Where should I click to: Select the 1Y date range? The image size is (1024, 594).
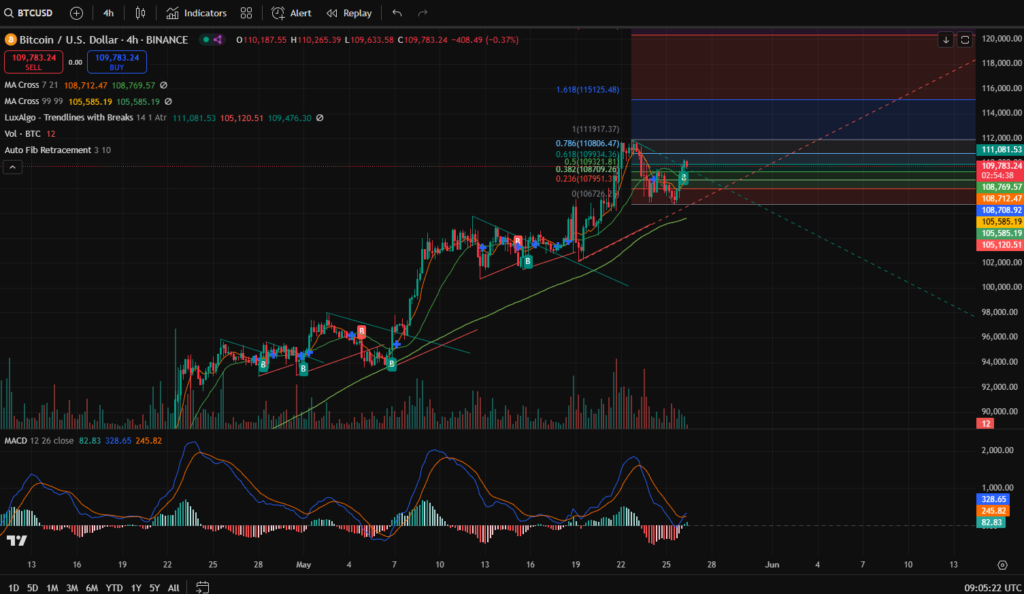(x=136, y=587)
